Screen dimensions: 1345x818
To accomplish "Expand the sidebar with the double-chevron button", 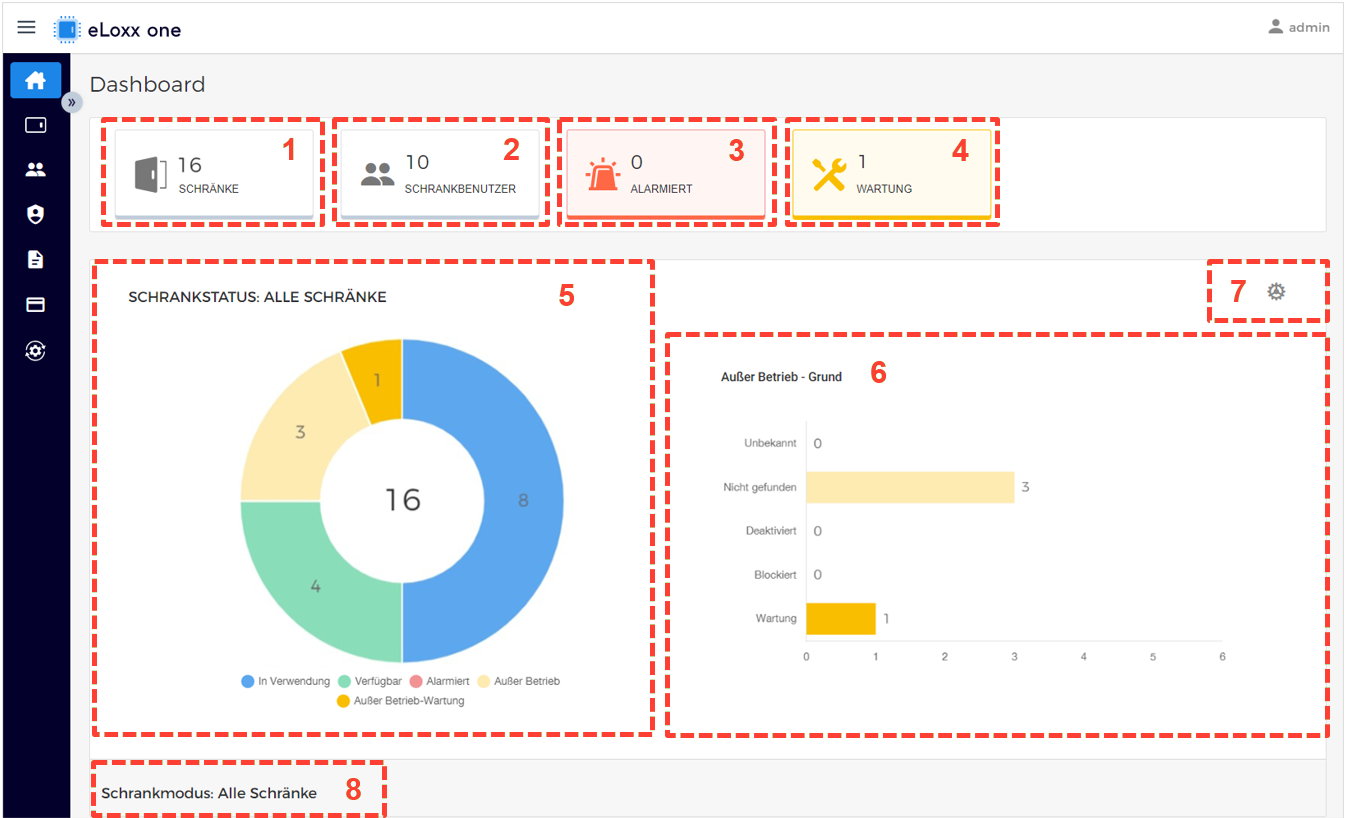I will [72, 102].
